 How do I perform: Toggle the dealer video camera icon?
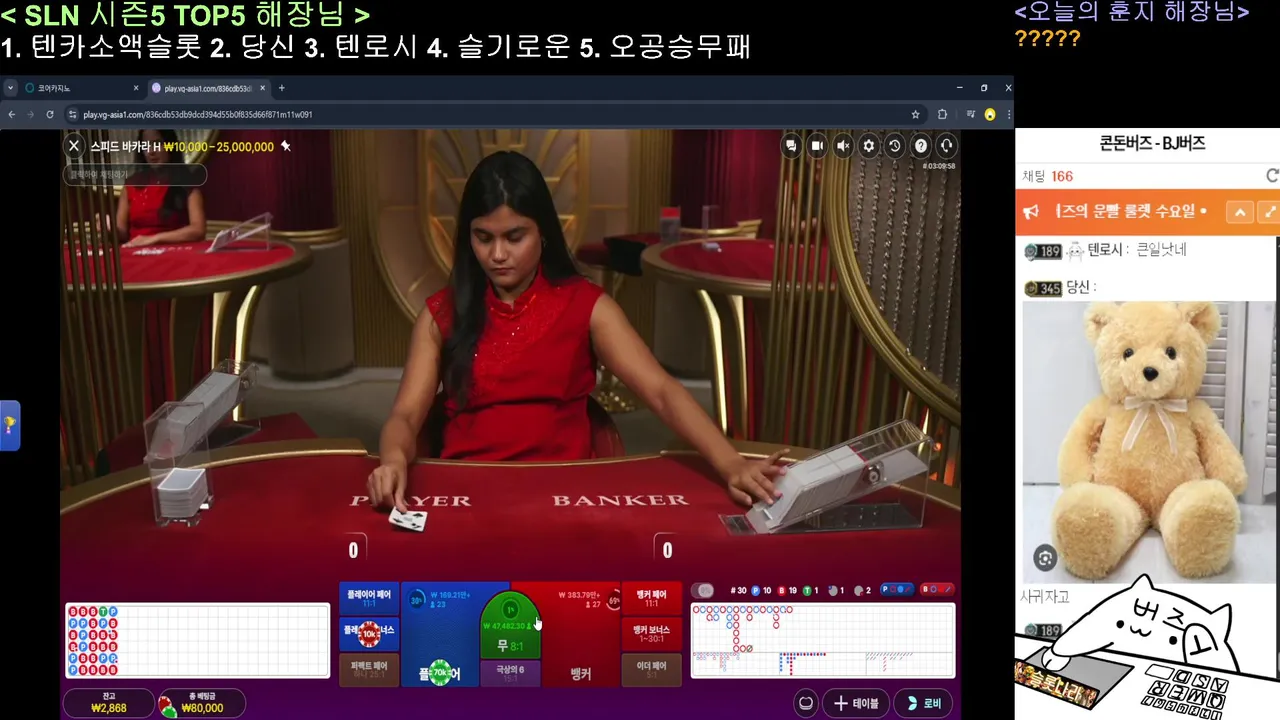click(x=817, y=146)
